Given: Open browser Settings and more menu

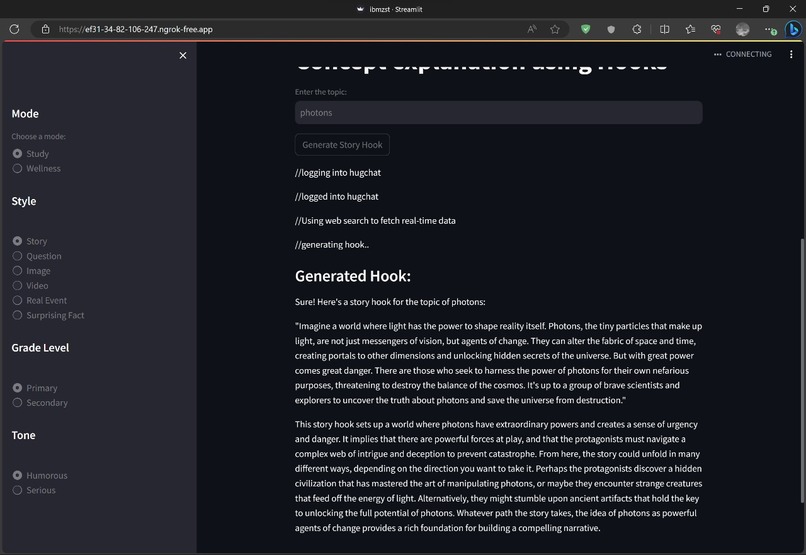Looking at the screenshot, I should click(770, 29).
